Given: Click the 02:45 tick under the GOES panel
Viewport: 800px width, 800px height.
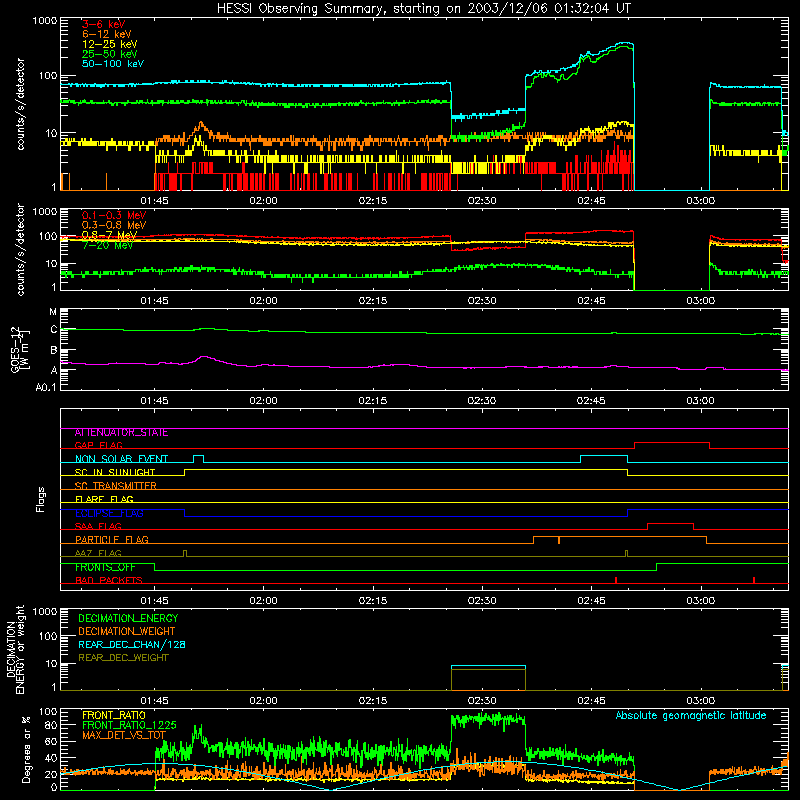Looking at the screenshot, I should pyautogui.click(x=591, y=401).
